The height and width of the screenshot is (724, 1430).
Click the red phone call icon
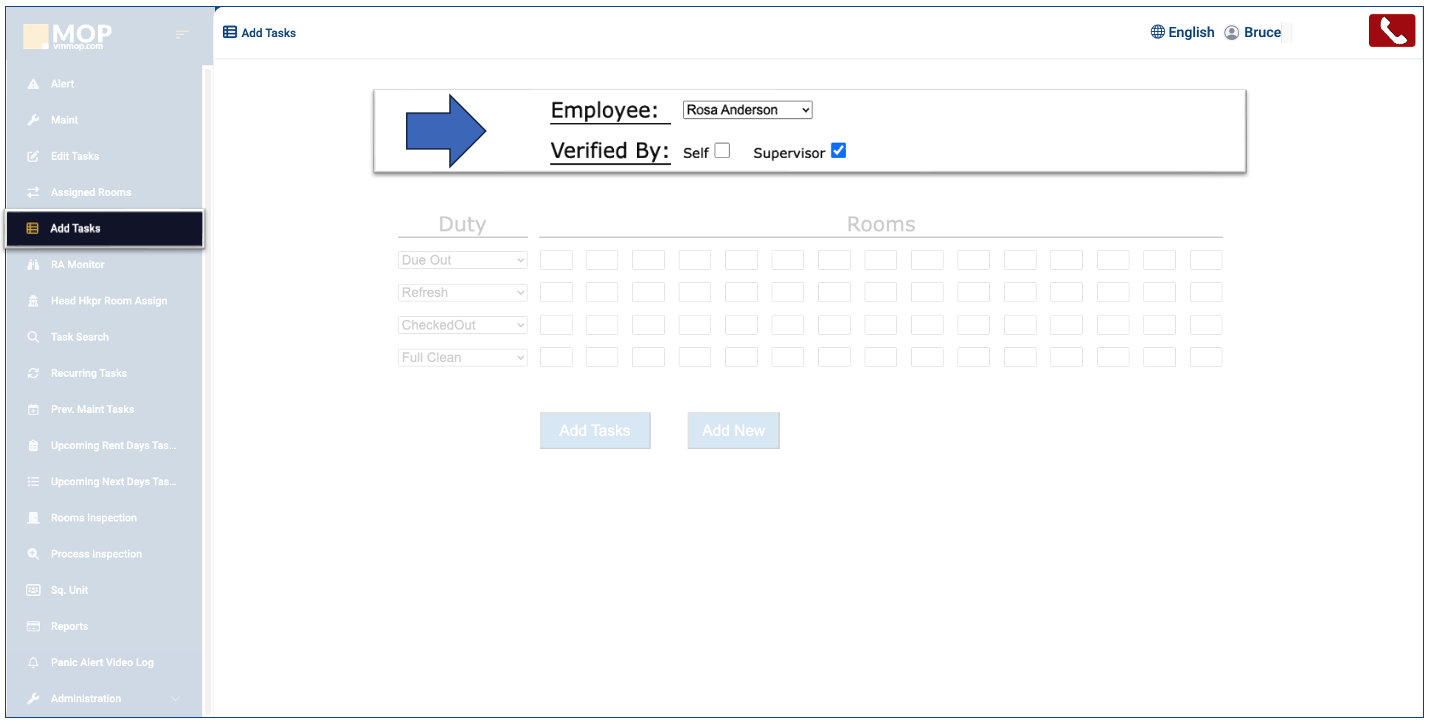coord(1391,31)
